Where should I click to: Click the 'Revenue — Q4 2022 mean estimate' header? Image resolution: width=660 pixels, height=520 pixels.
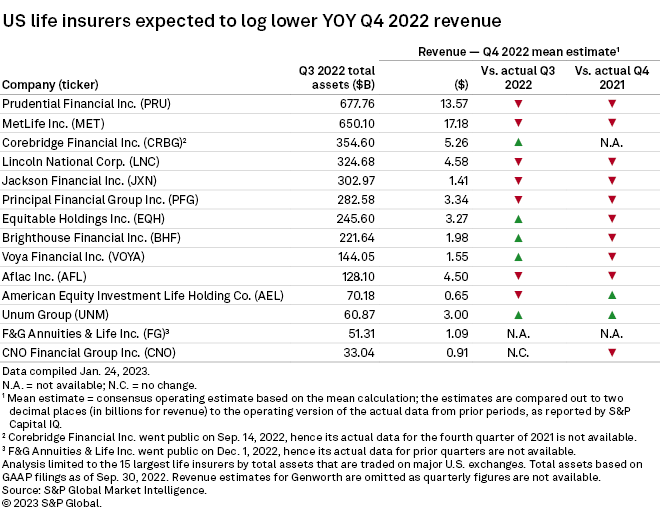point(519,52)
